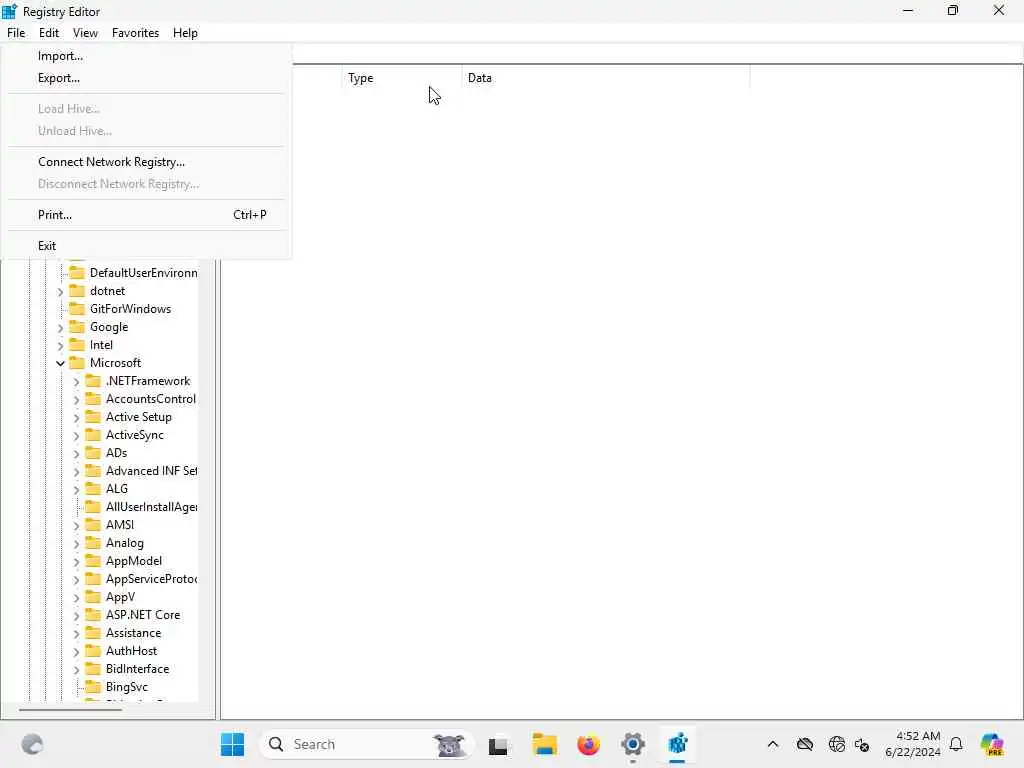Viewport: 1024px width, 768px height.
Task: Click the BidInterface folder icon
Action: (x=93, y=669)
